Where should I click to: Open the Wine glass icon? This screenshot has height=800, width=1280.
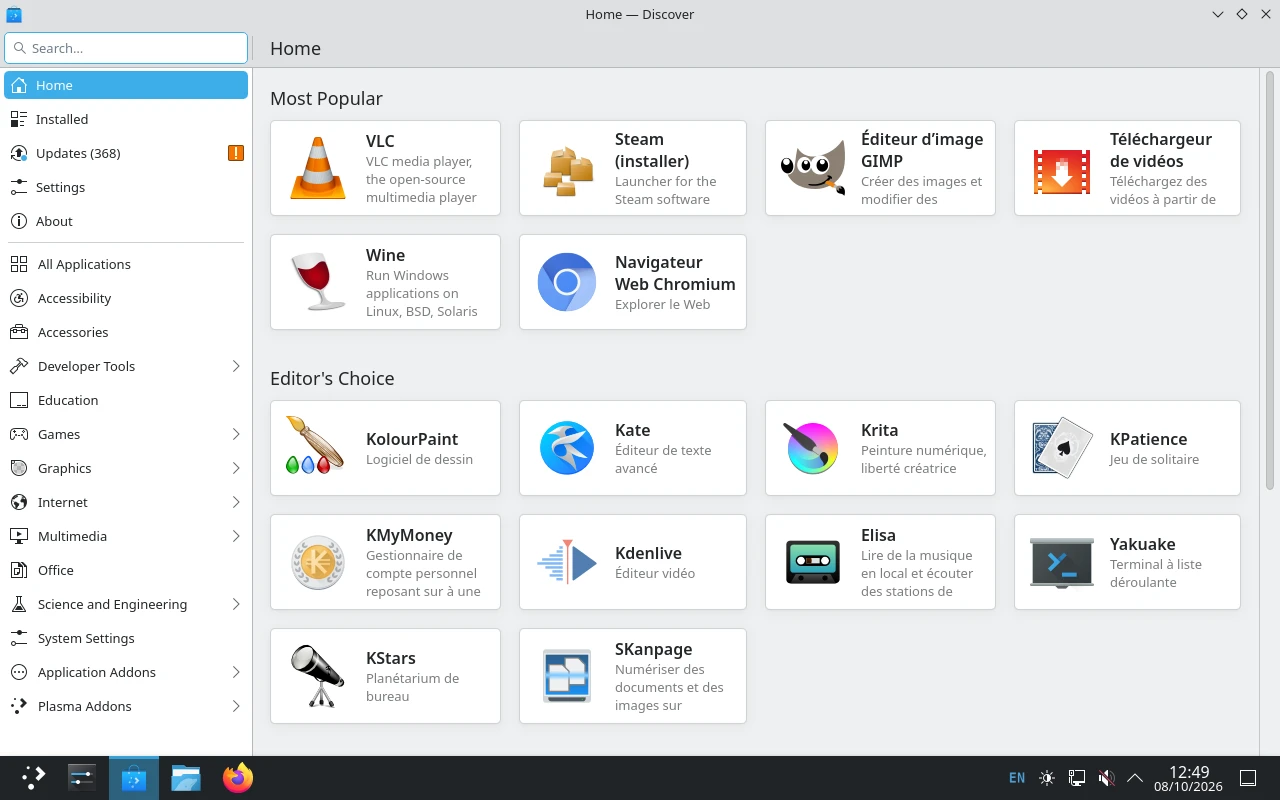(318, 282)
